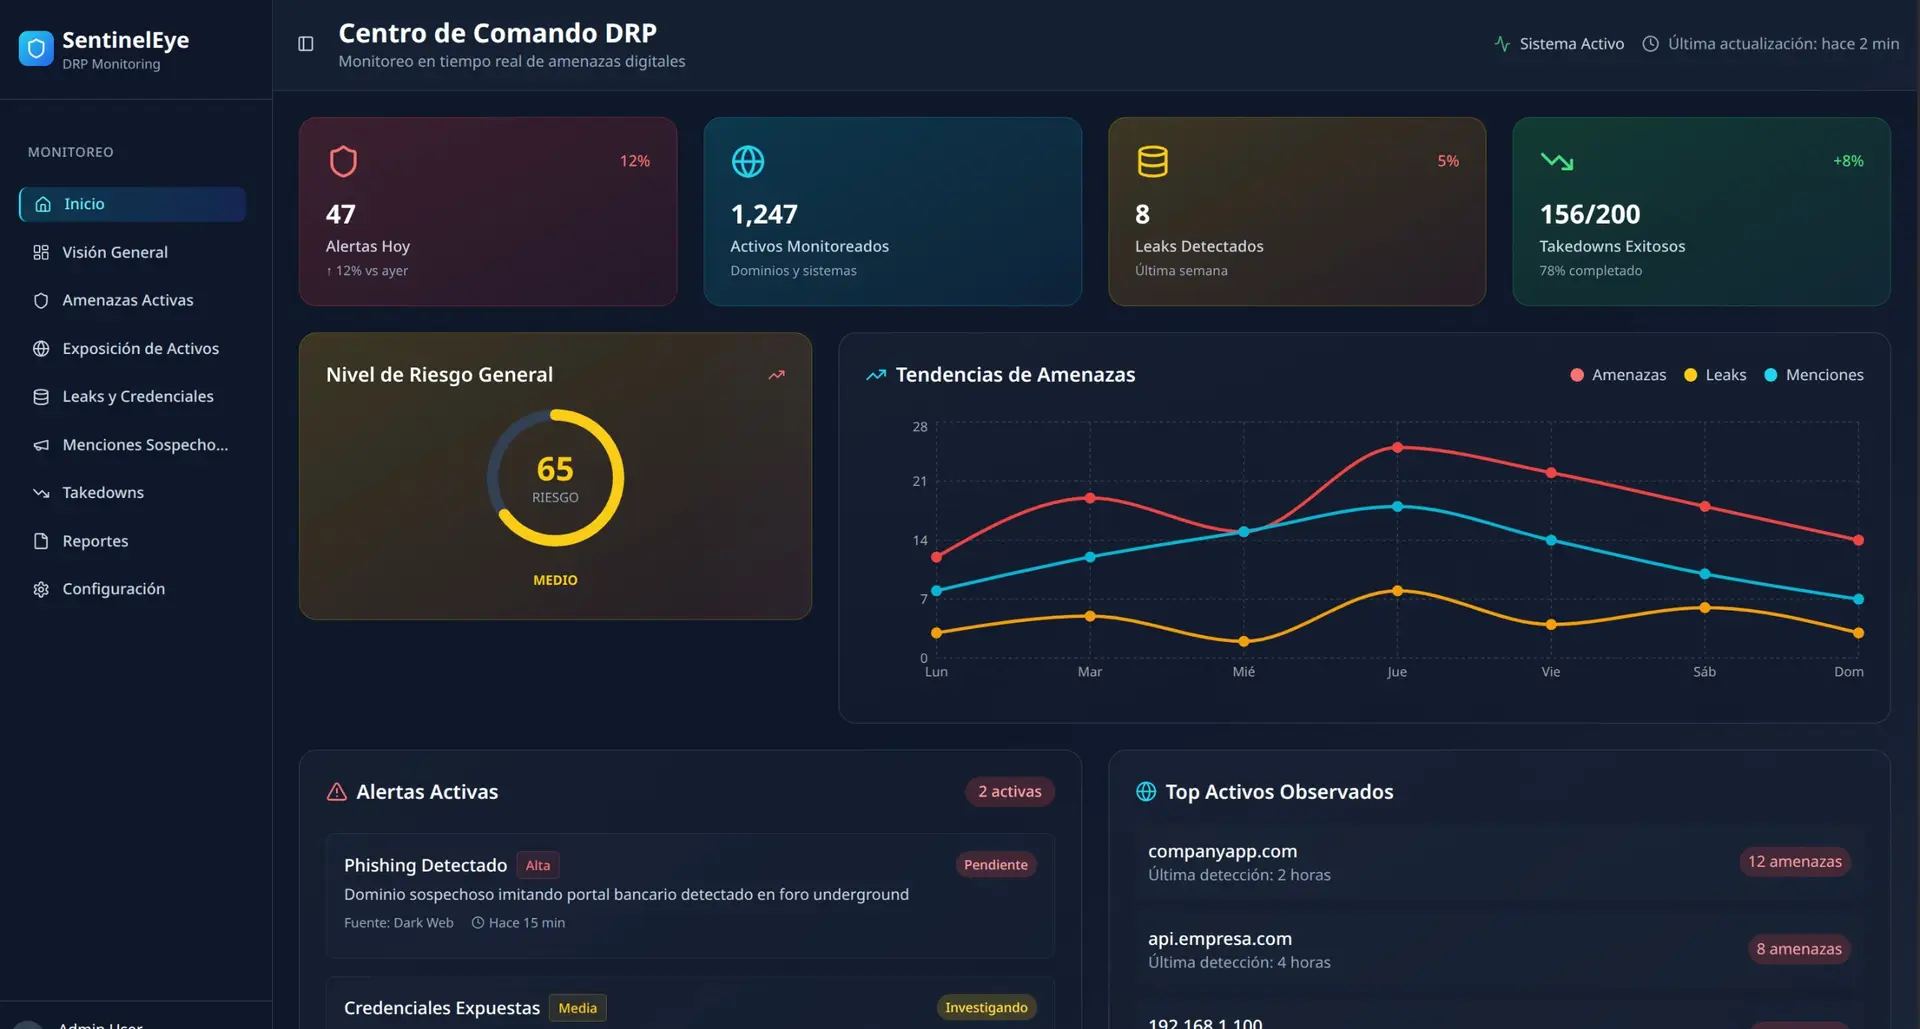Open the api.empresa.com asset row
Viewport: 1920px width, 1029px height.
pos(1499,949)
